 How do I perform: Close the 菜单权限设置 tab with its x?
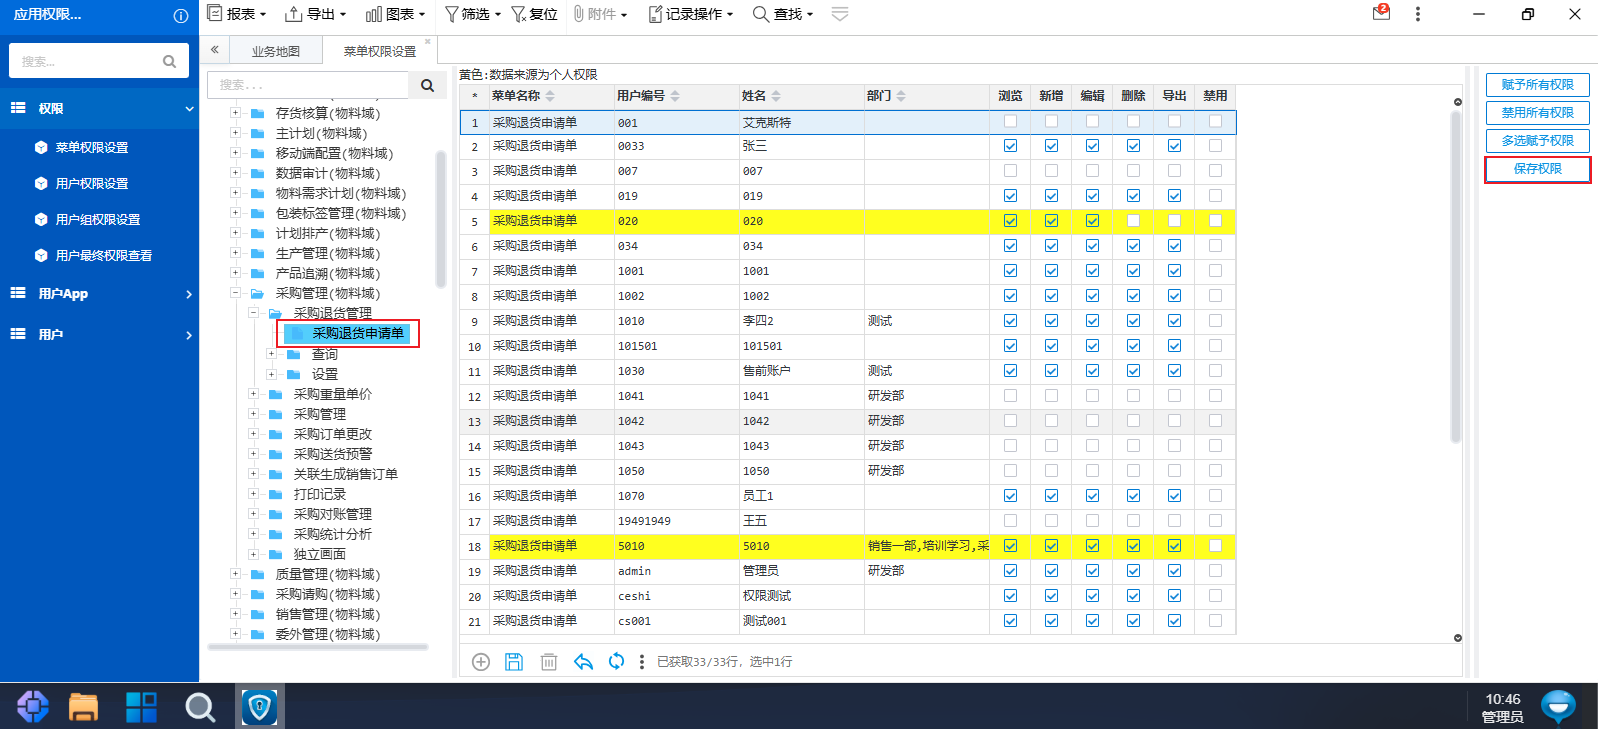428,42
